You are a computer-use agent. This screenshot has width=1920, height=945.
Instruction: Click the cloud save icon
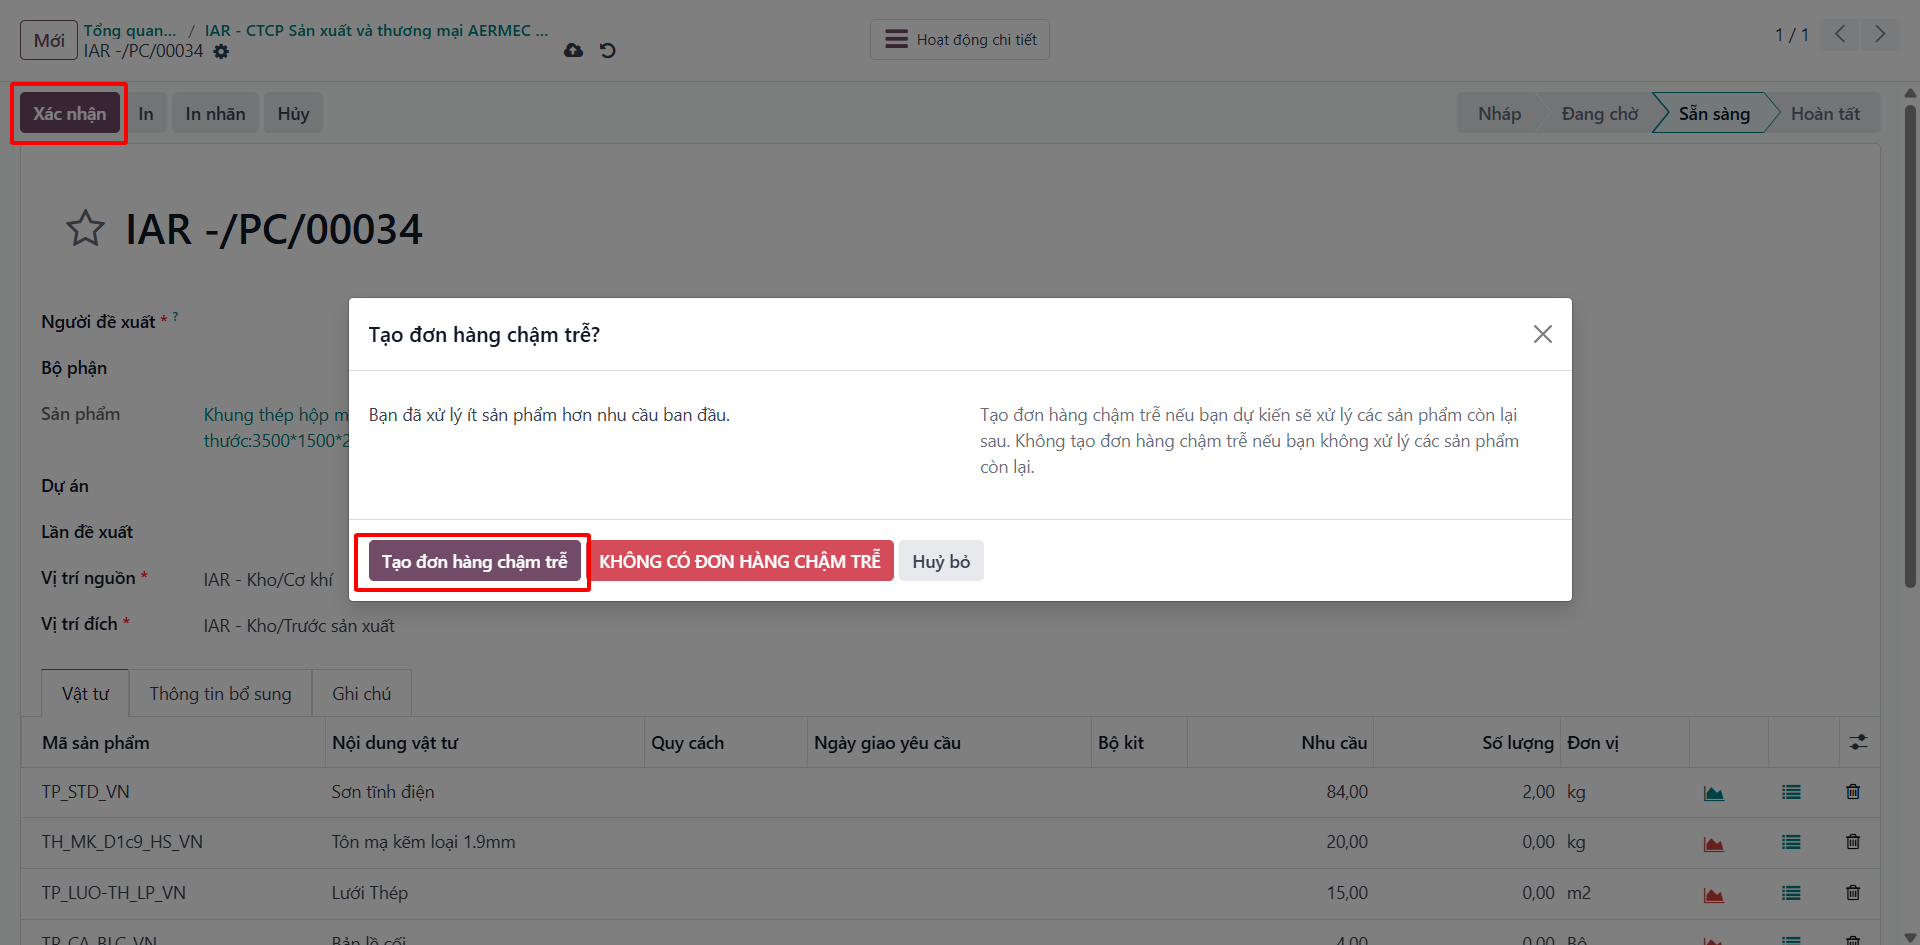(573, 50)
